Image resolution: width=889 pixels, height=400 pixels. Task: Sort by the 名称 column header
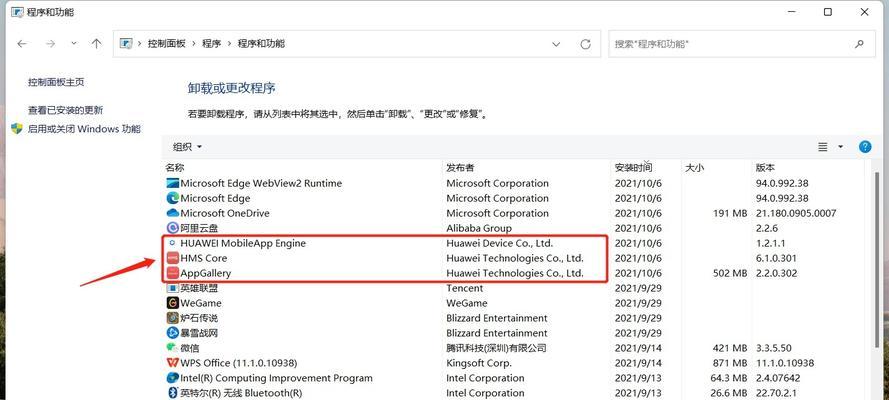[175, 168]
